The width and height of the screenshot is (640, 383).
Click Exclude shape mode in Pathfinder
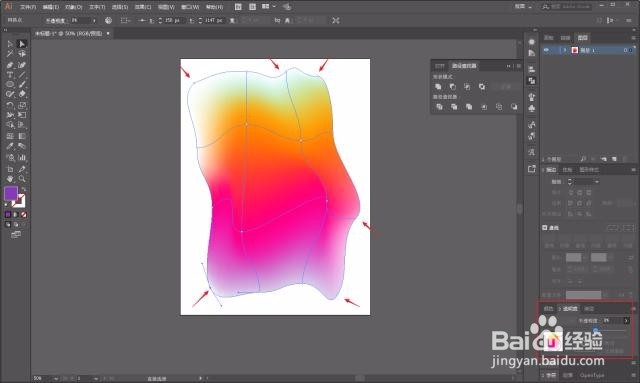[x=482, y=87]
